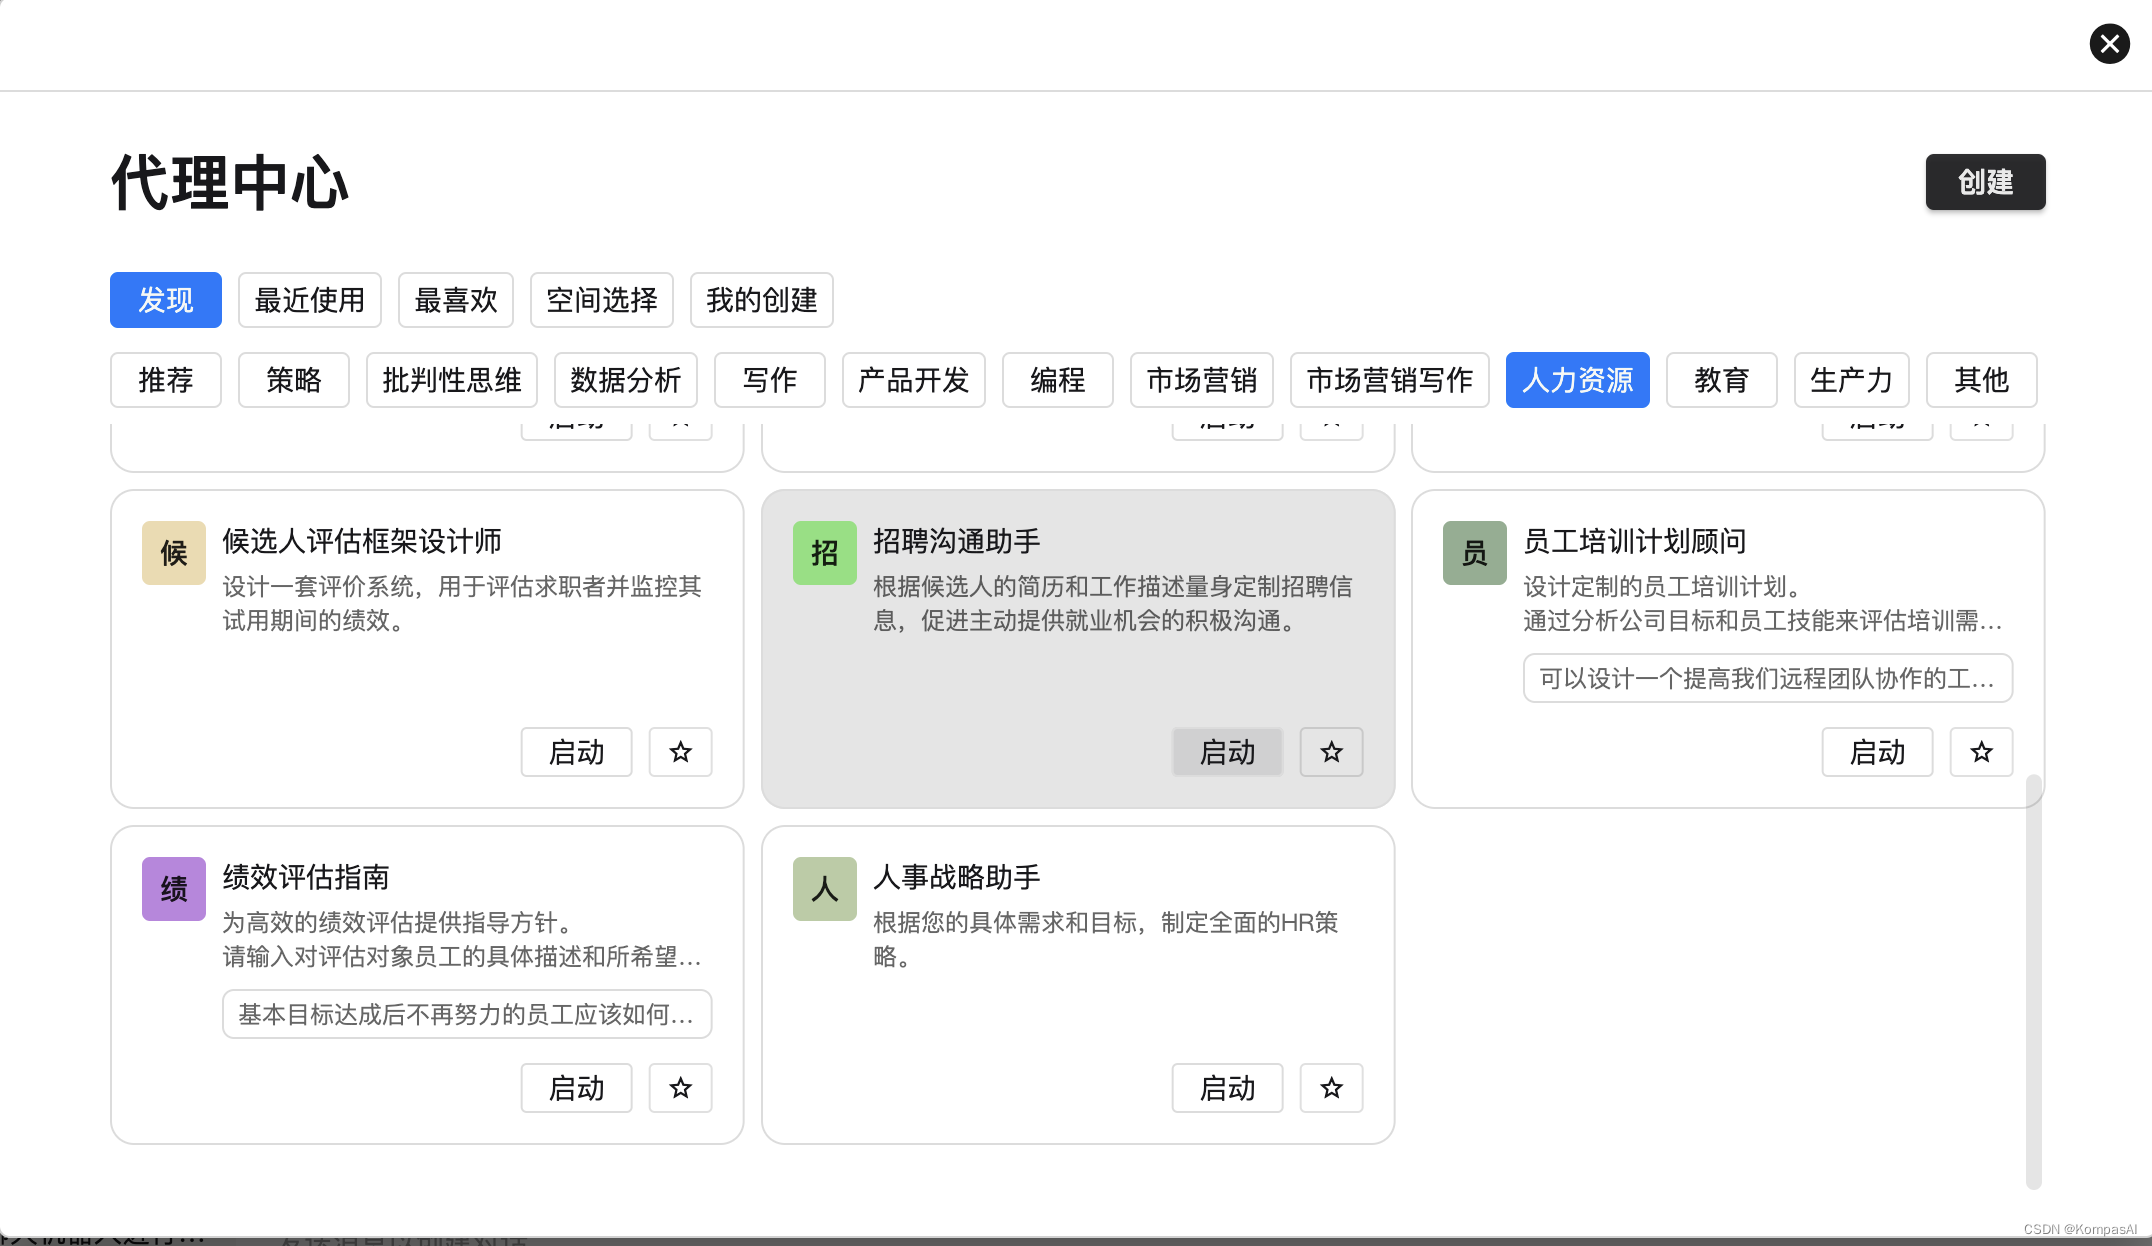Click sample prompt under 绩效评估指南
Screen dimensions: 2152x1246
(x=467, y=1014)
